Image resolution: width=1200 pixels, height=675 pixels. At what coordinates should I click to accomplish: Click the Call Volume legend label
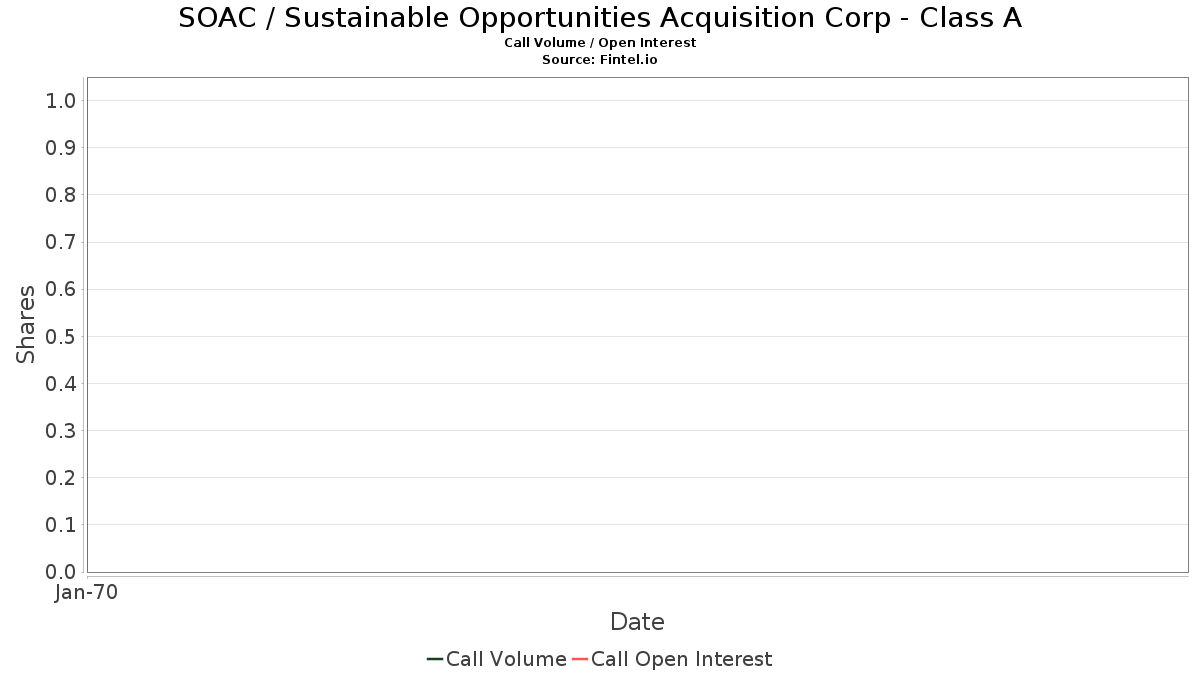pos(506,659)
